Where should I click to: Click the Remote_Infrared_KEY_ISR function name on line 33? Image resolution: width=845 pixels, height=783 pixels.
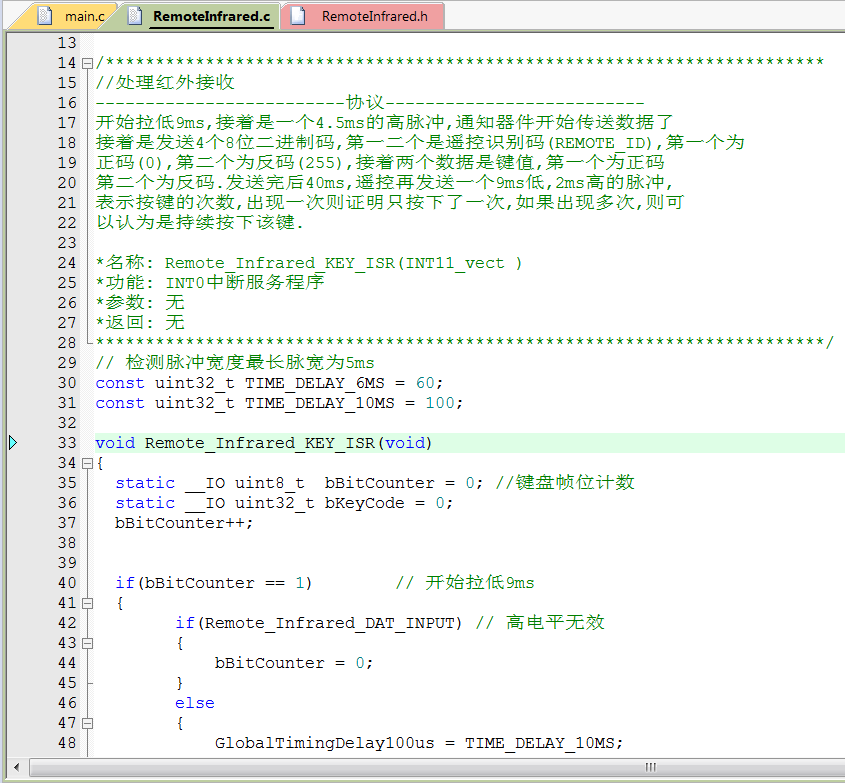260,443
